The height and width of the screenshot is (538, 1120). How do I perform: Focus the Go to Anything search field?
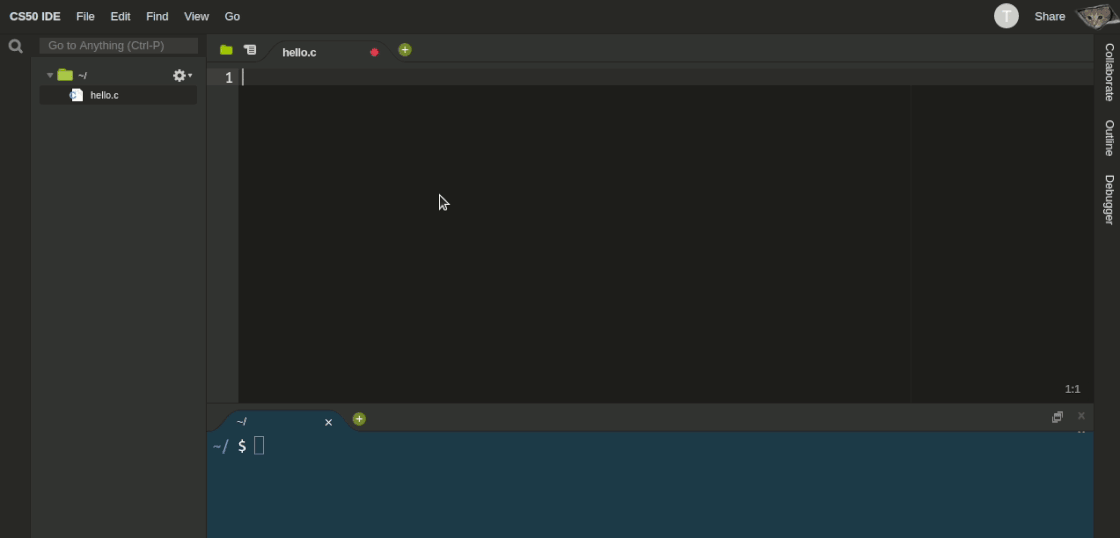coord(119,46)
